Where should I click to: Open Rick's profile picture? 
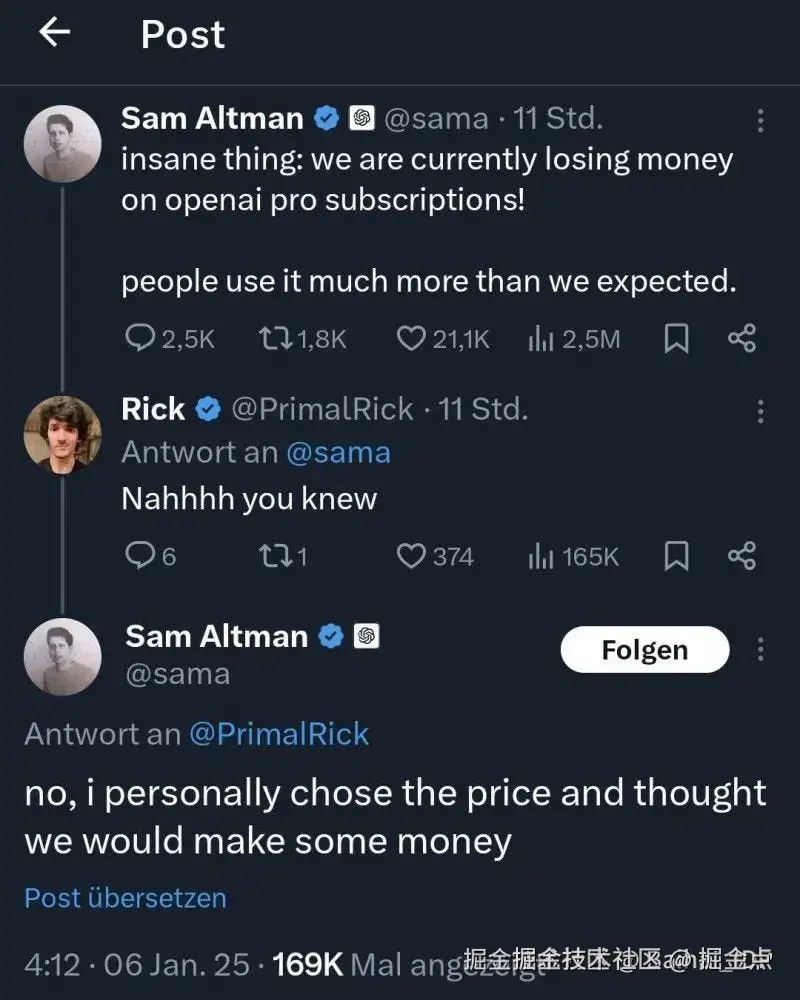(62, 432)
